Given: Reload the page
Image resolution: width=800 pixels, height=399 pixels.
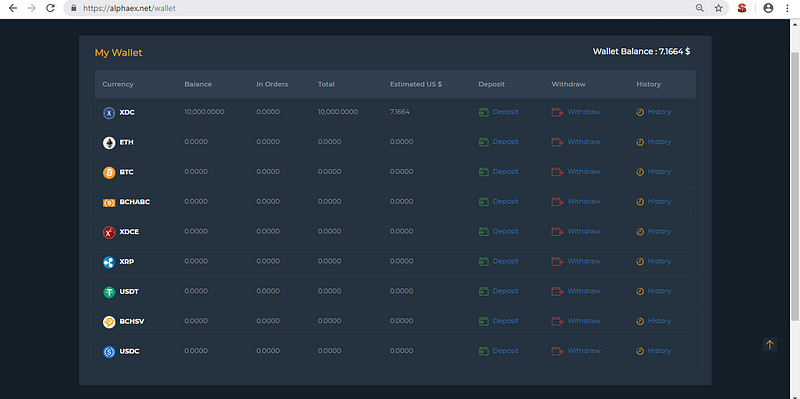Looking at the screenshot, I should [50, 8].
